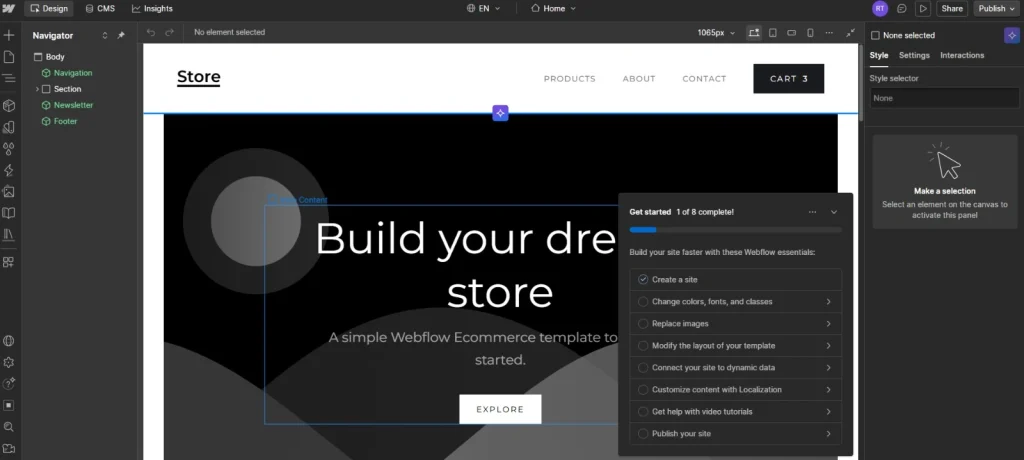Open the EN locale dropdown
This screenshot has width=1024, height=460.
click(x=484, y=8)
